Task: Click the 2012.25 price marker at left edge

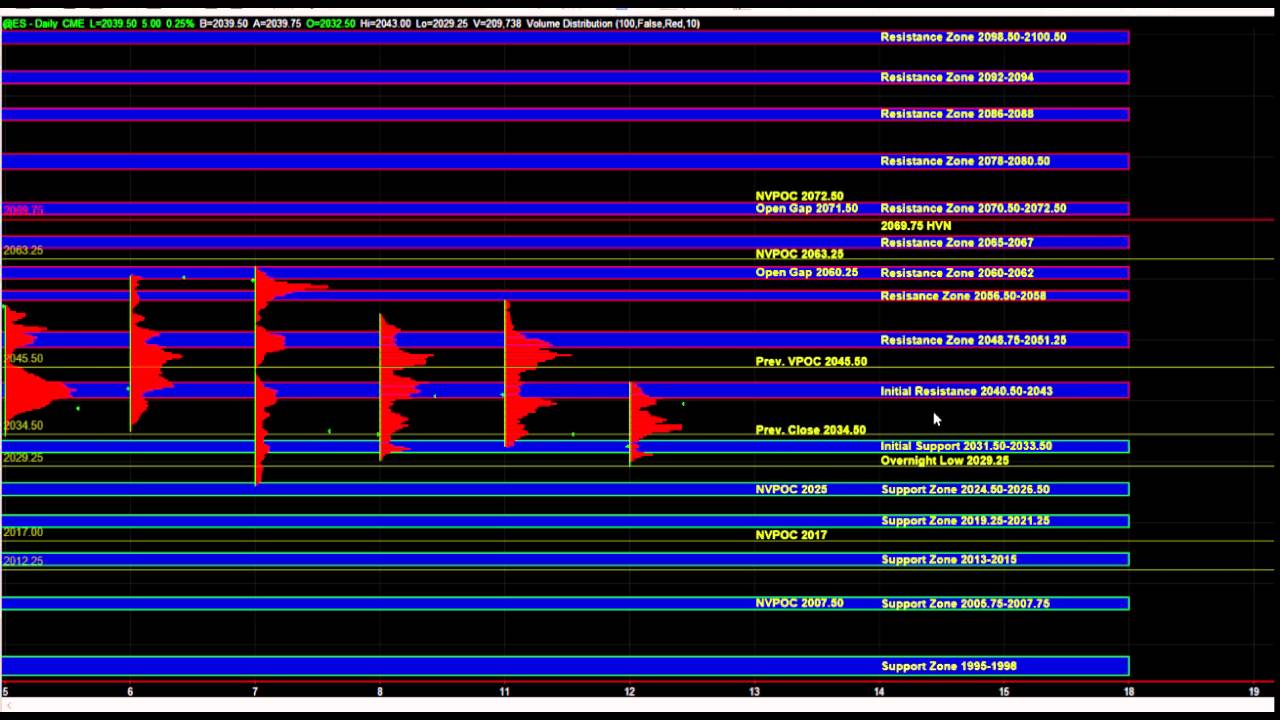Action: [x=23, y=562]
